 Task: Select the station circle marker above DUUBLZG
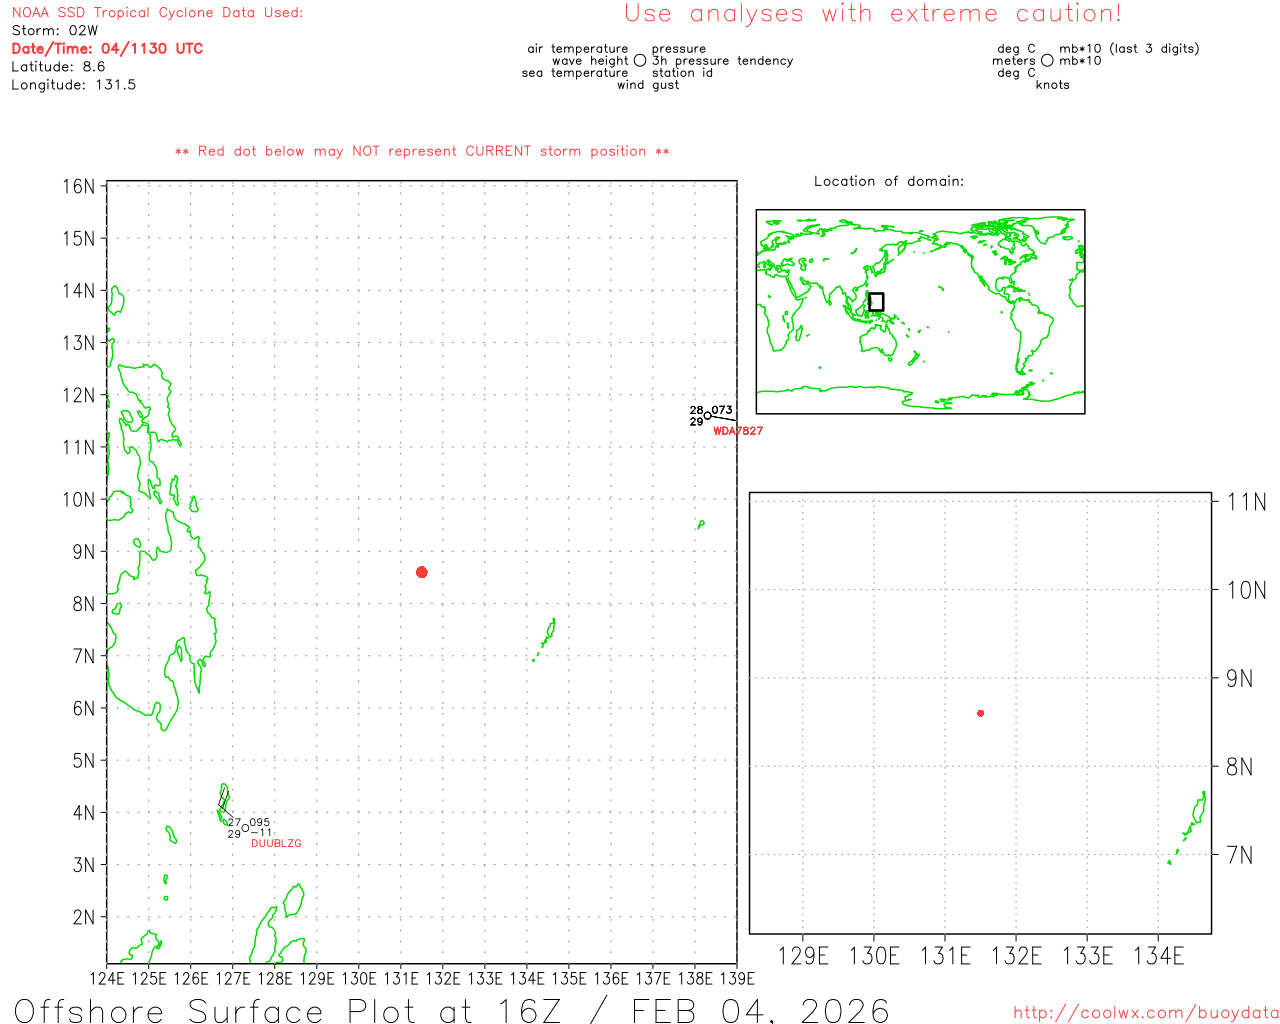tap(245, 828)
